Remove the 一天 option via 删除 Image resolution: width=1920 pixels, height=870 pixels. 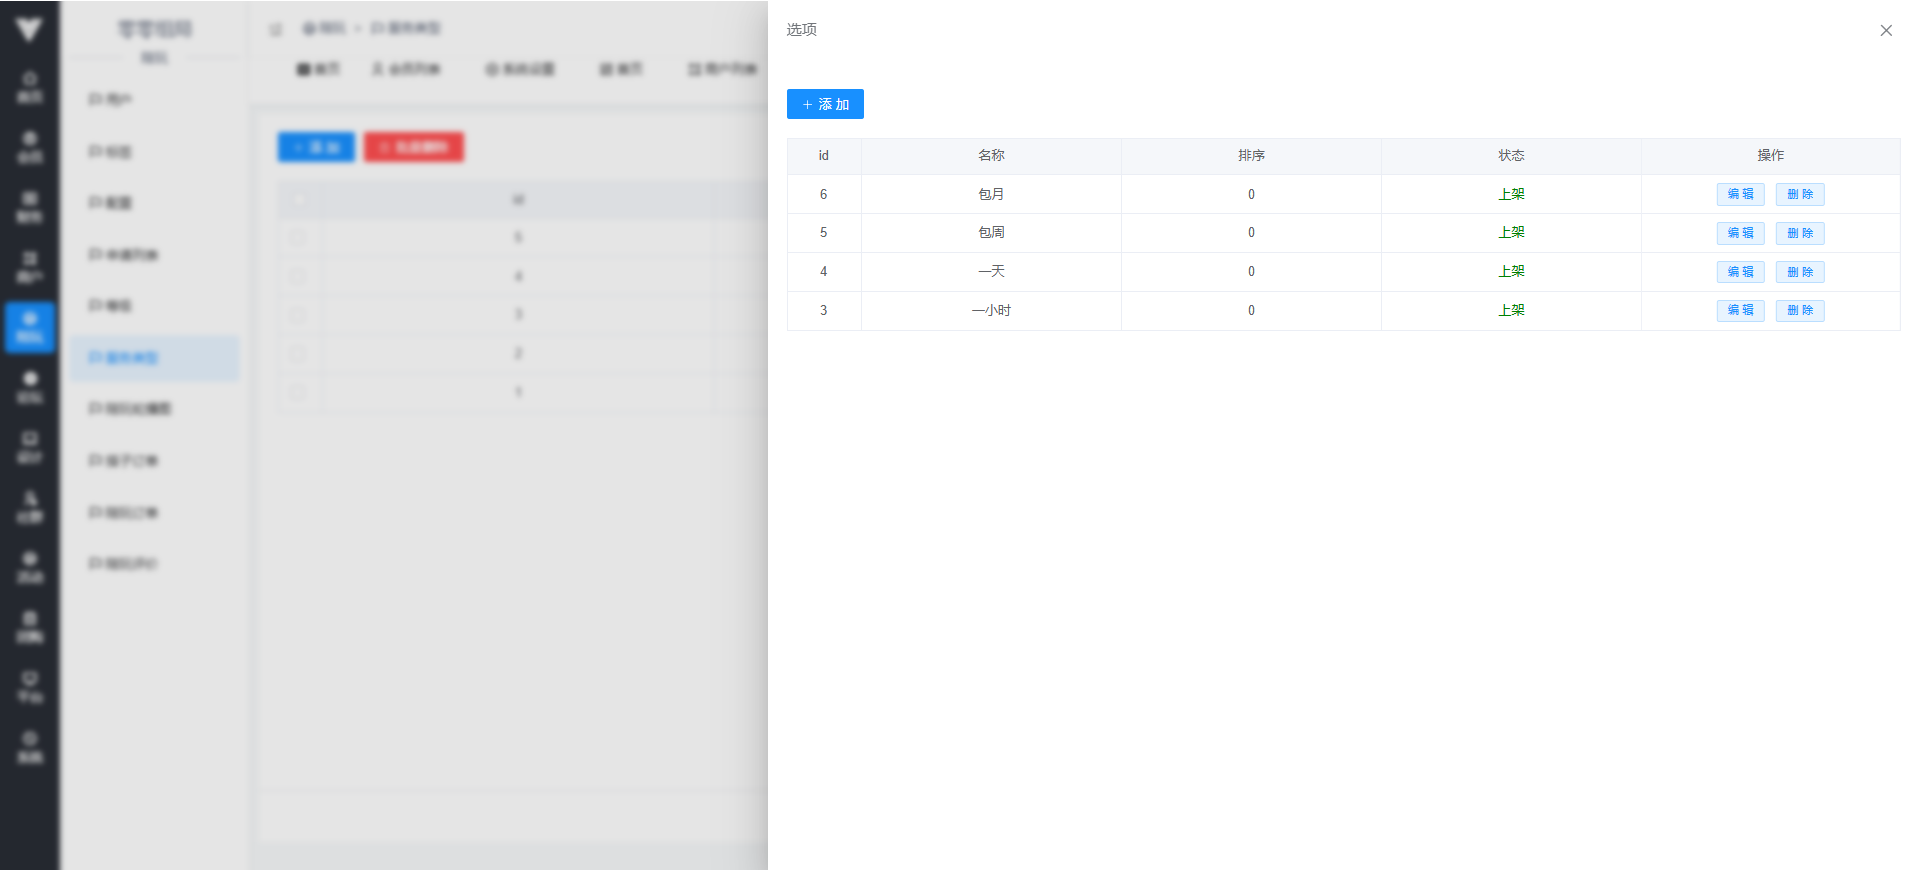click(1800, 272)
